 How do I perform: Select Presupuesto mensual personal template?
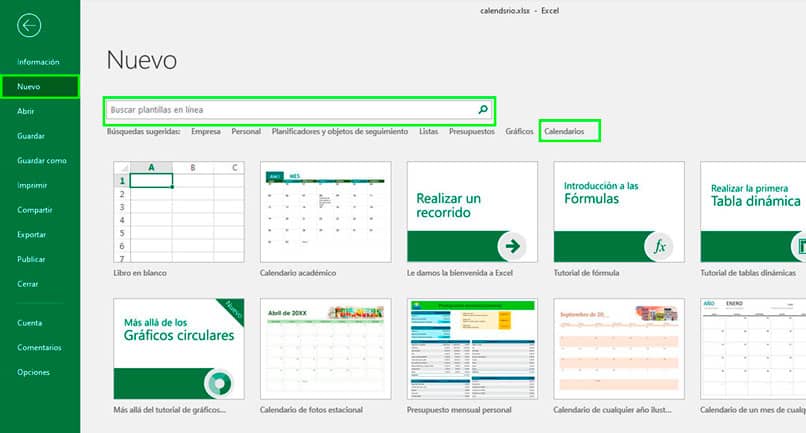(472, 349)
